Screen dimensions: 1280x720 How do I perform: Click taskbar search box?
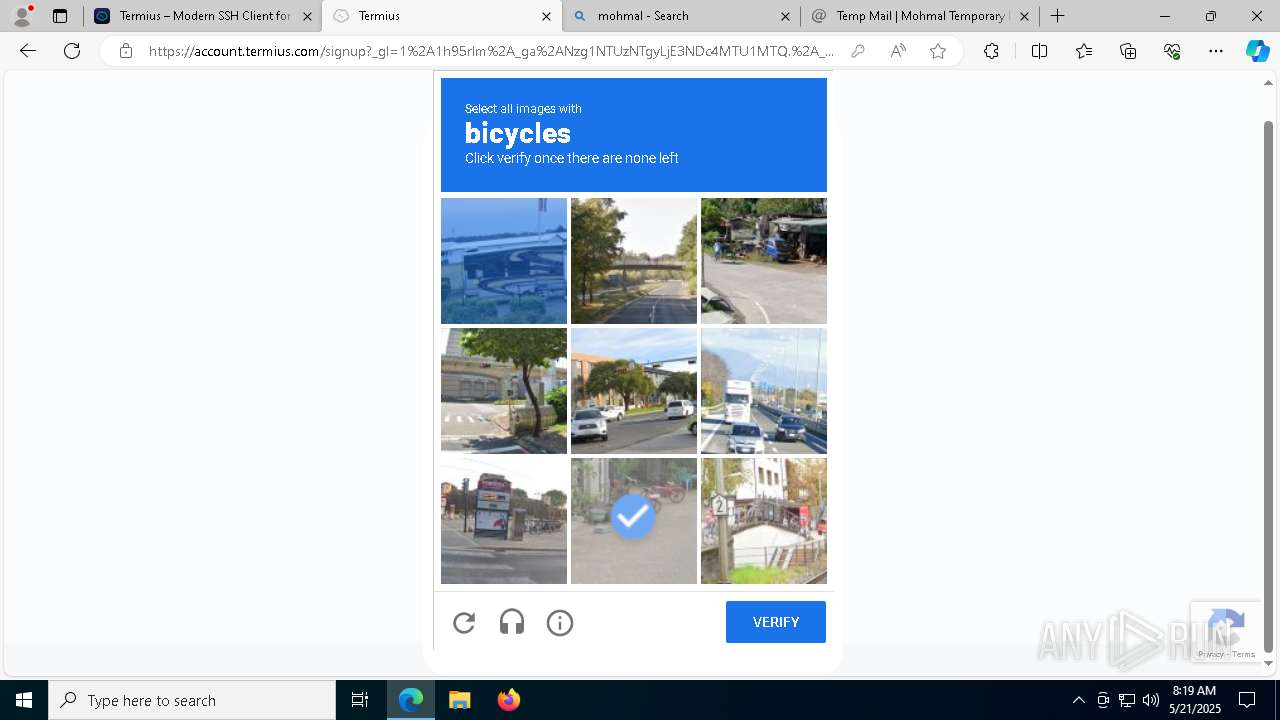click(x=192, y=700)
